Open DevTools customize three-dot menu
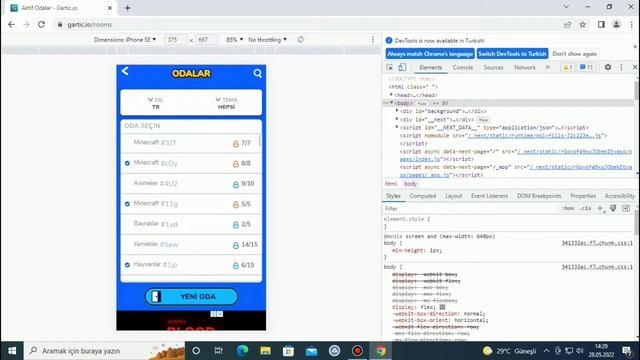Screen dimensions: 640x360 tap(621, 67)
